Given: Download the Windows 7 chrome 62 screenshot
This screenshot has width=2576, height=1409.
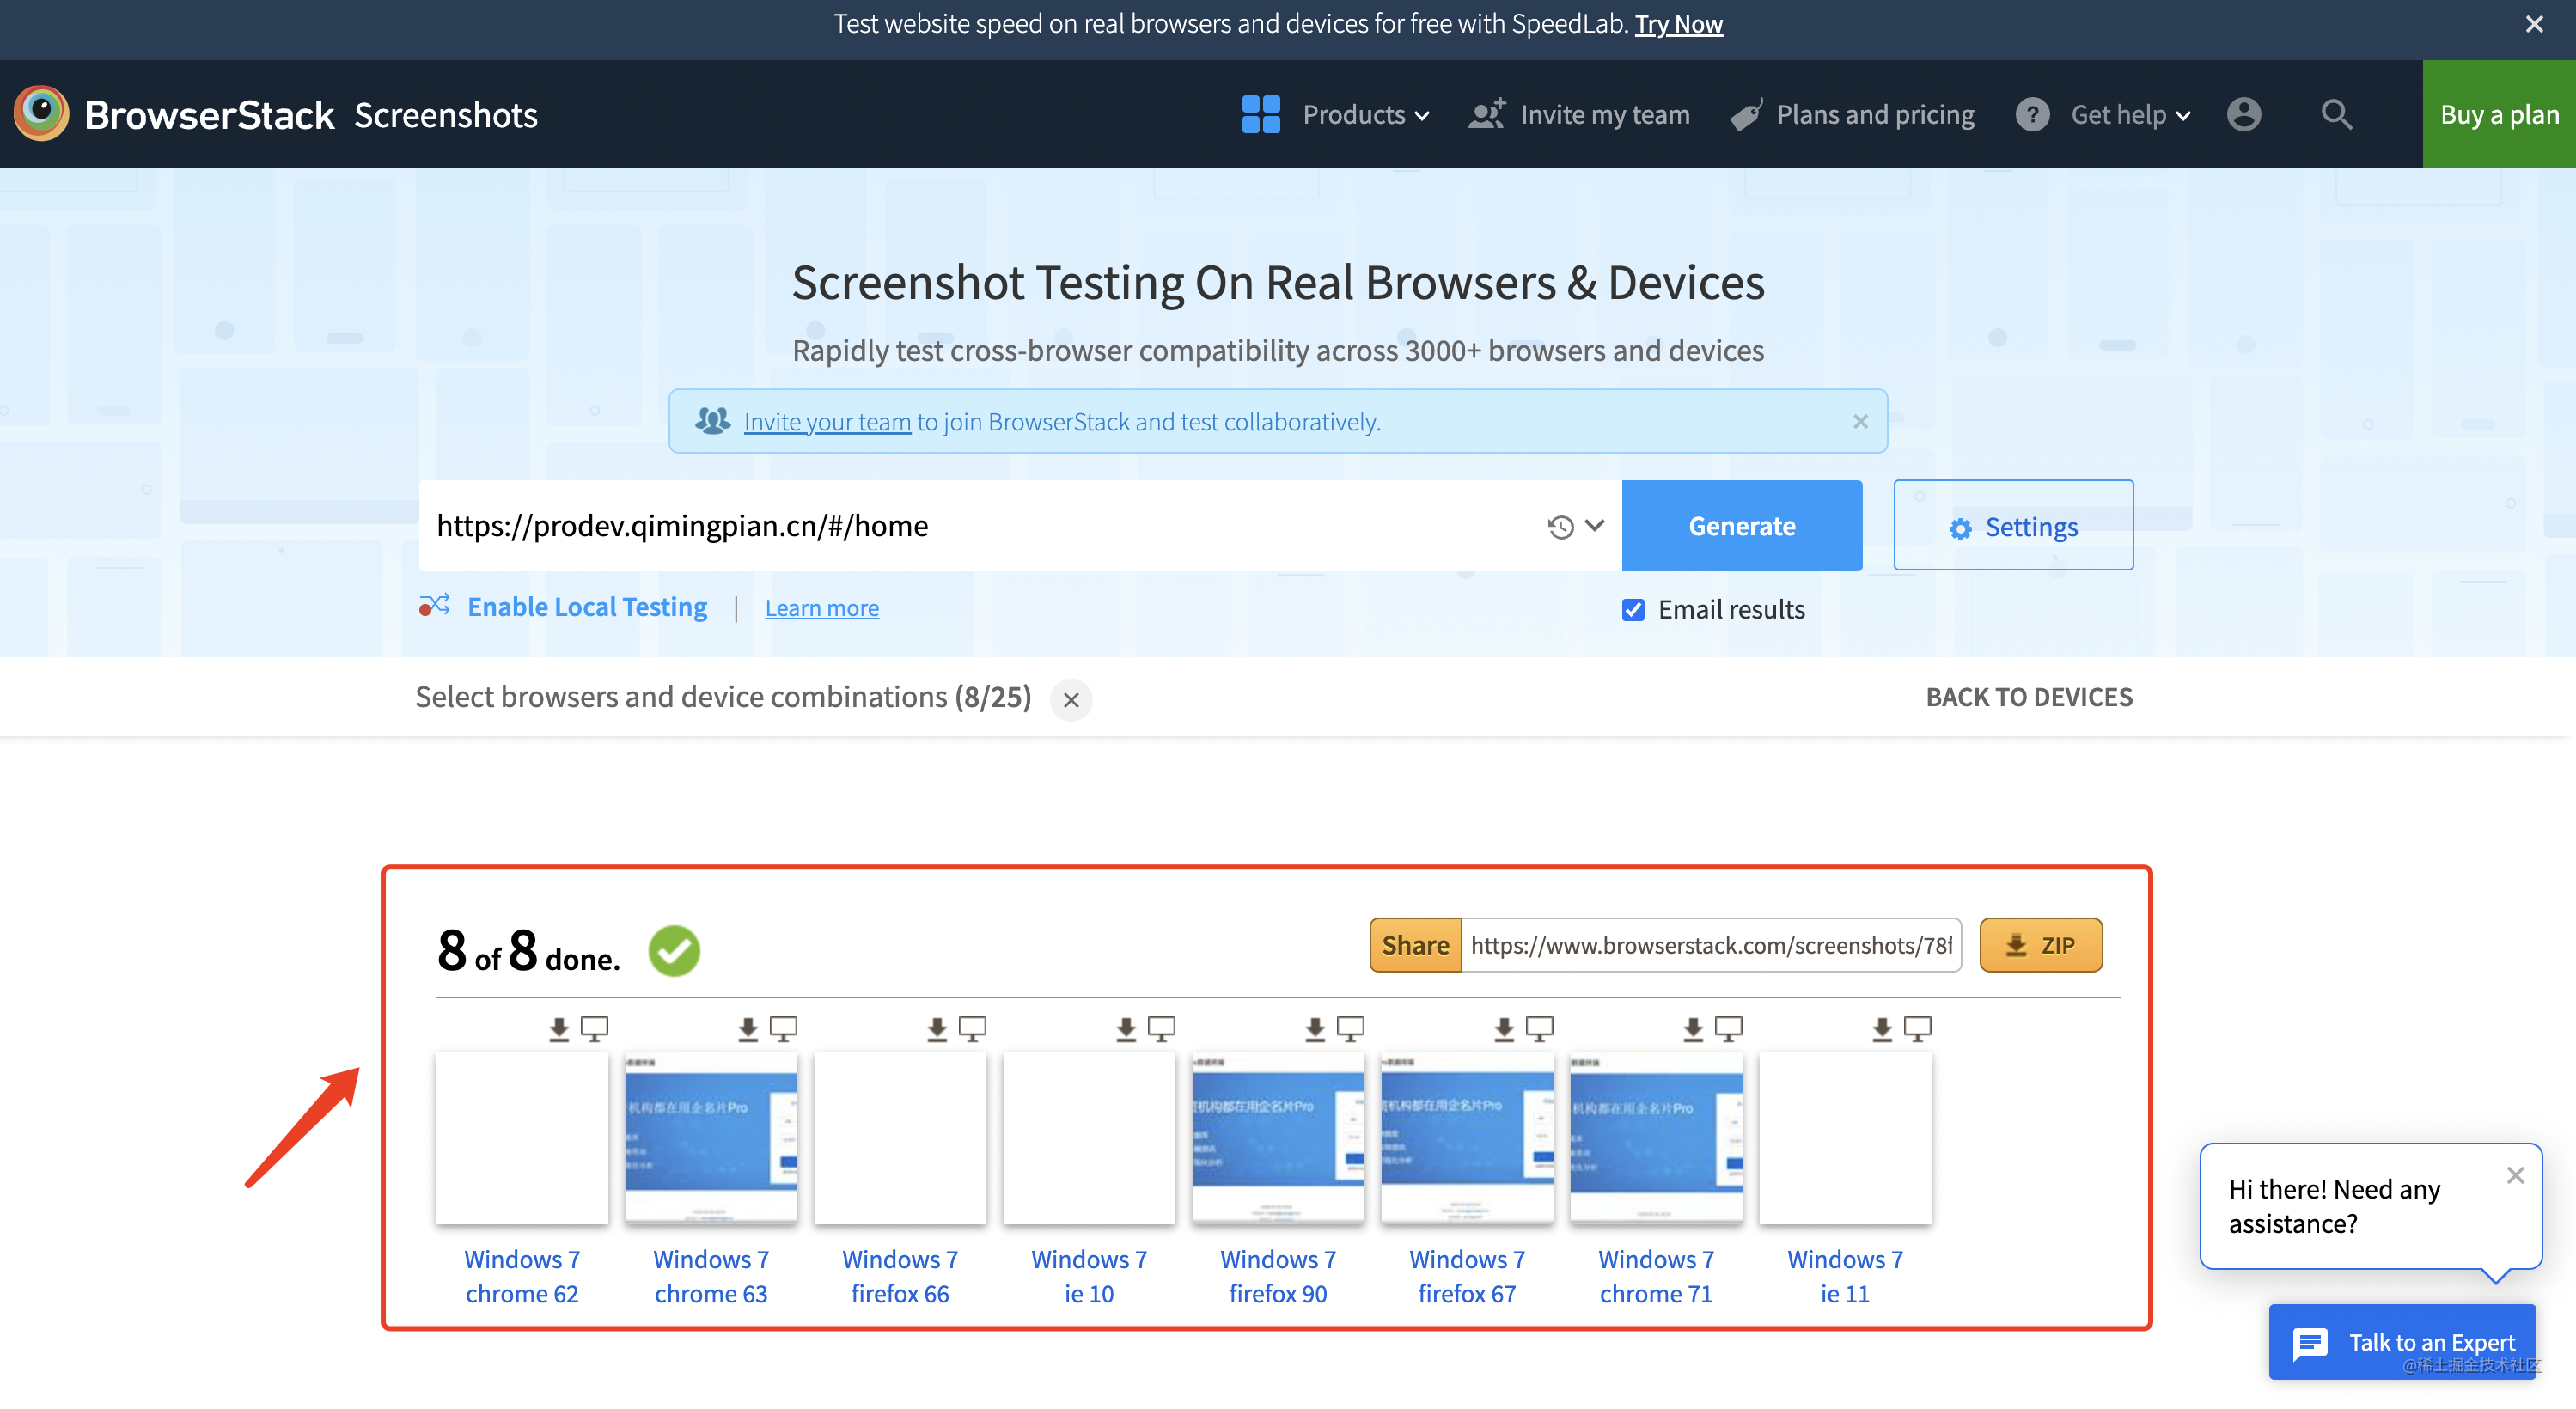Looking at the screenshot, I should click(559, 1028).
